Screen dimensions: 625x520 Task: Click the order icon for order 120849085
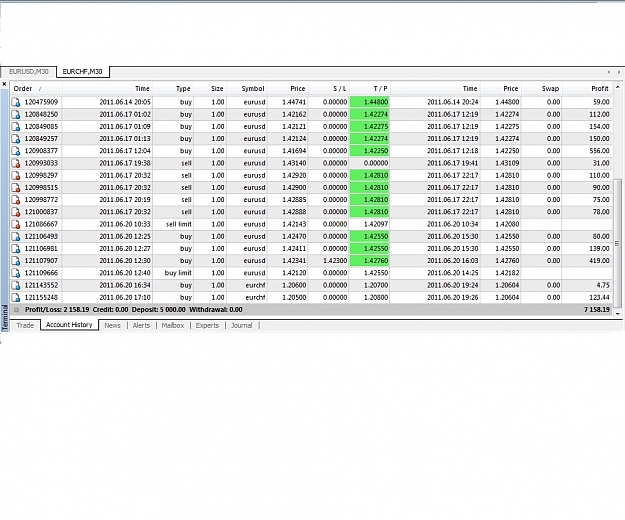pyautogui.click(x=16, y=127)
